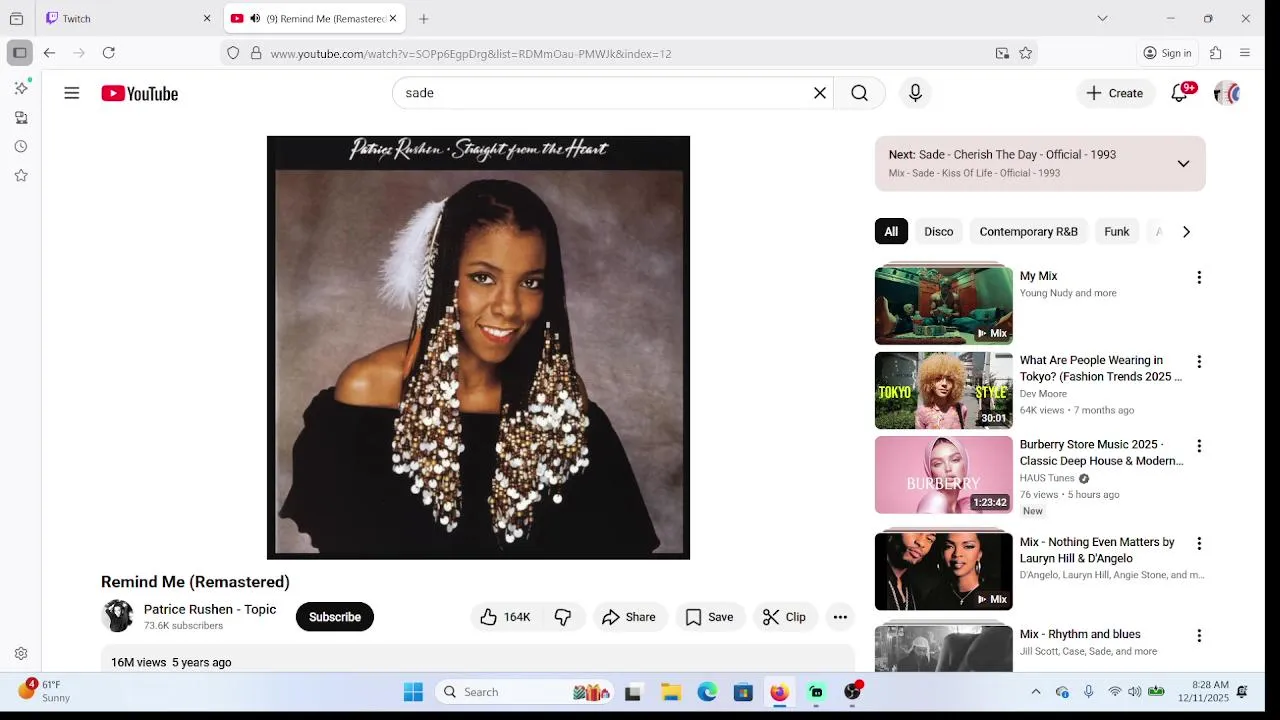Screen dimensions: 1280x720
Task: Reload the current page
Action: 109,53
